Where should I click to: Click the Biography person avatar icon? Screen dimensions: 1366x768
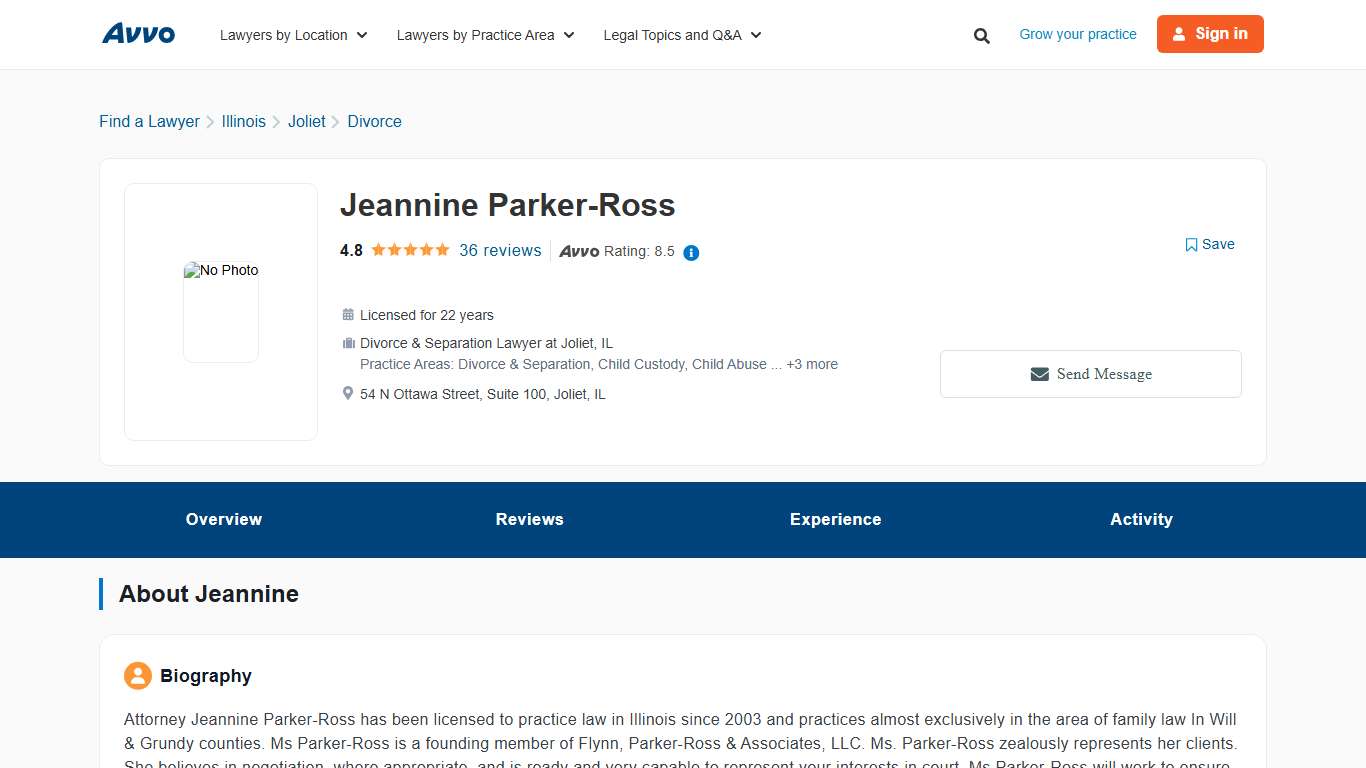pos(137,675)
